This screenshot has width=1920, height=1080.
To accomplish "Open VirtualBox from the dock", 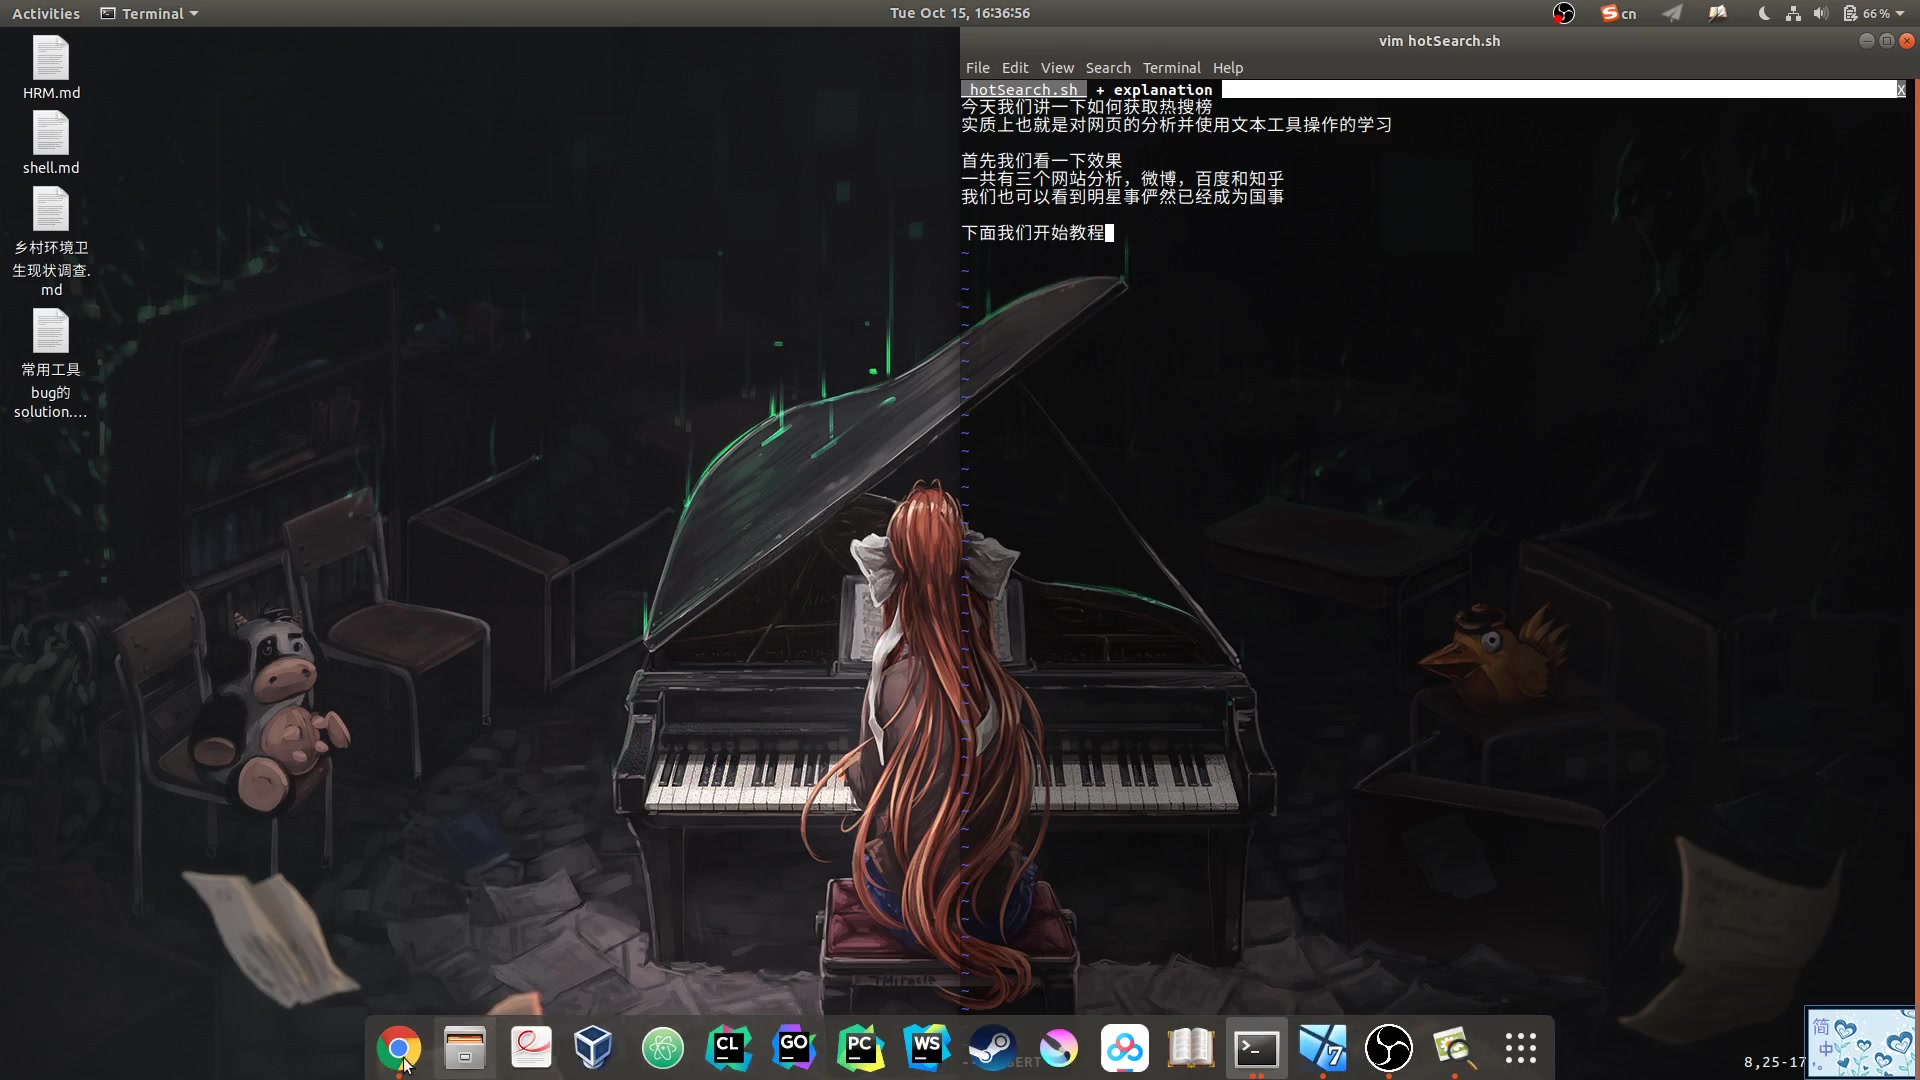I will (x=594, y=1048).
